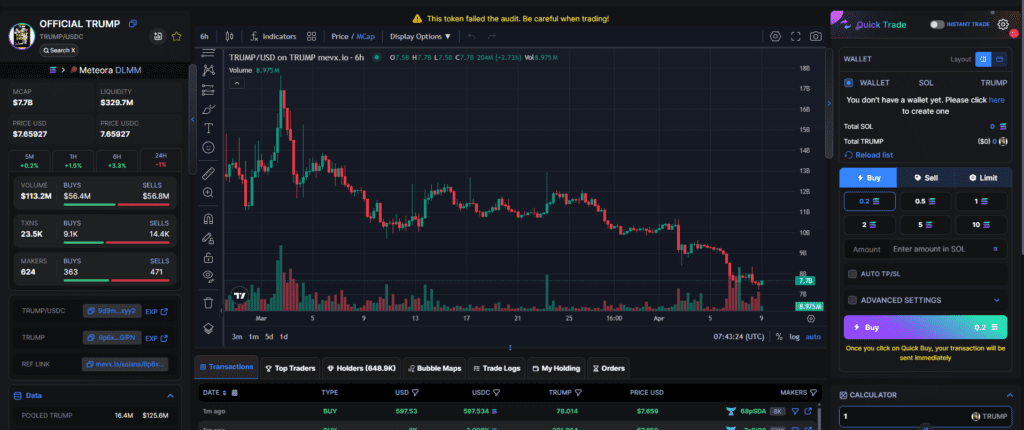Screen dimensions: 1024x430
Task: Click the OFFICIAL TRUMP token avatar
Action: click(22, 36)
